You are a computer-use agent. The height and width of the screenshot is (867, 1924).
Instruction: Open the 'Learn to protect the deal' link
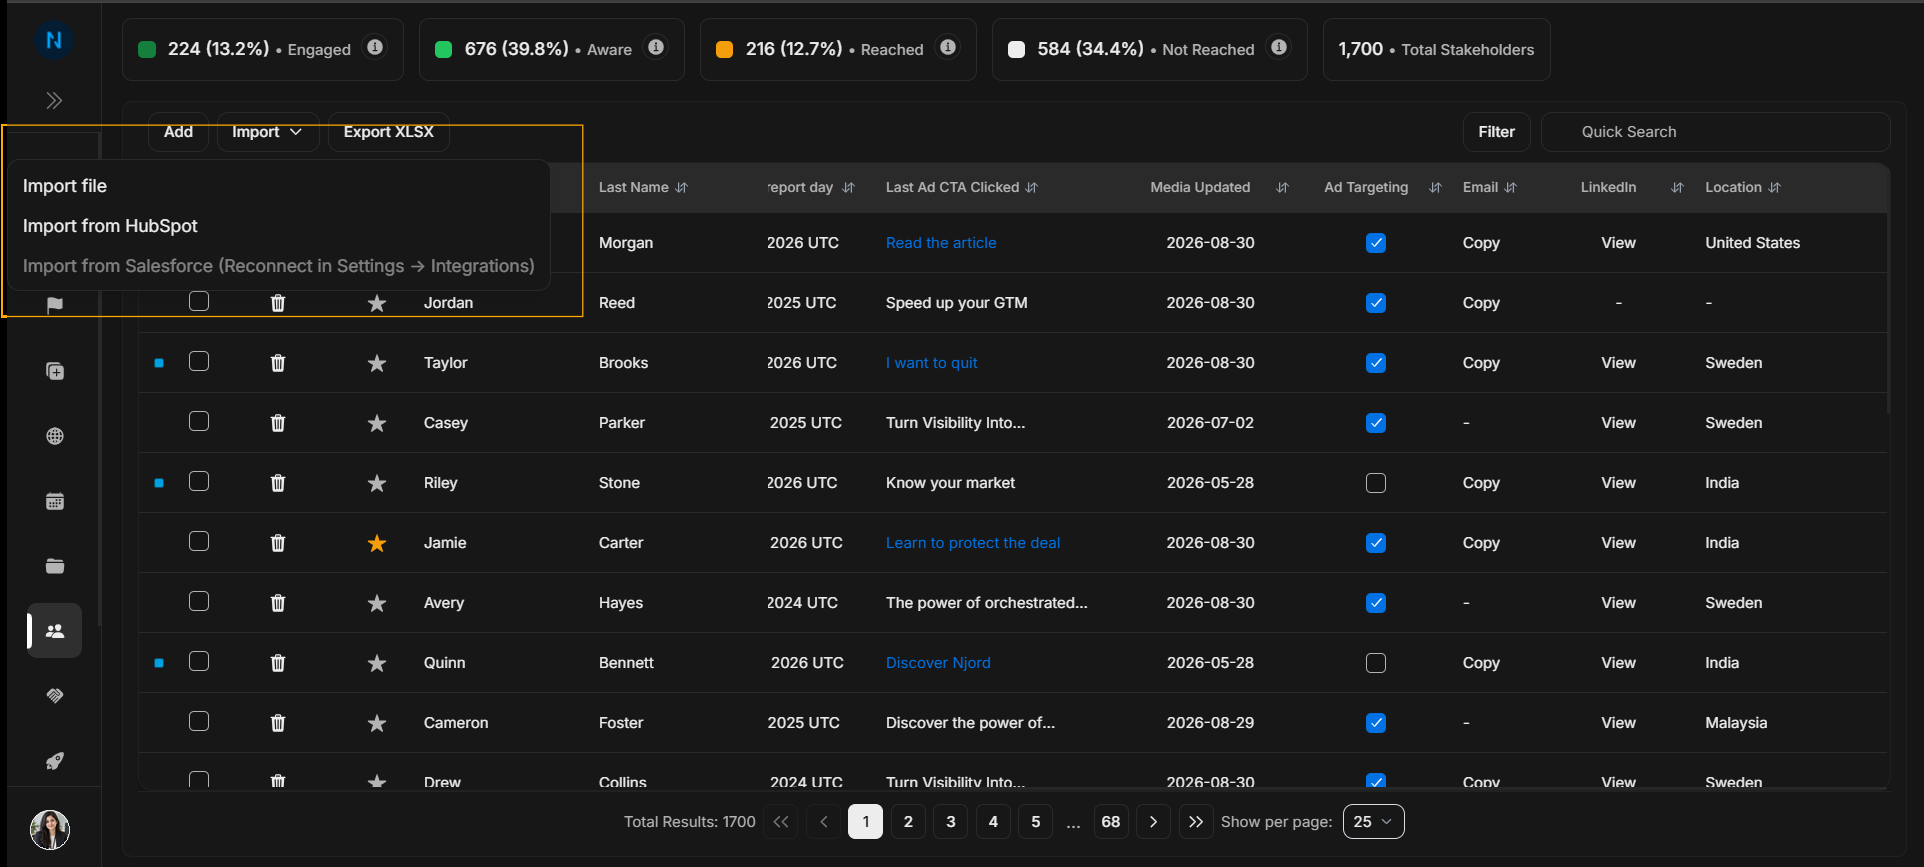pyautogui.click(x=973, y=543)
